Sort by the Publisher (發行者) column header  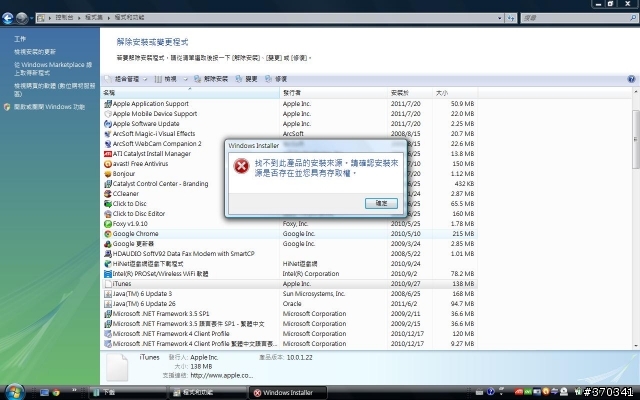(x=333, y=93)
